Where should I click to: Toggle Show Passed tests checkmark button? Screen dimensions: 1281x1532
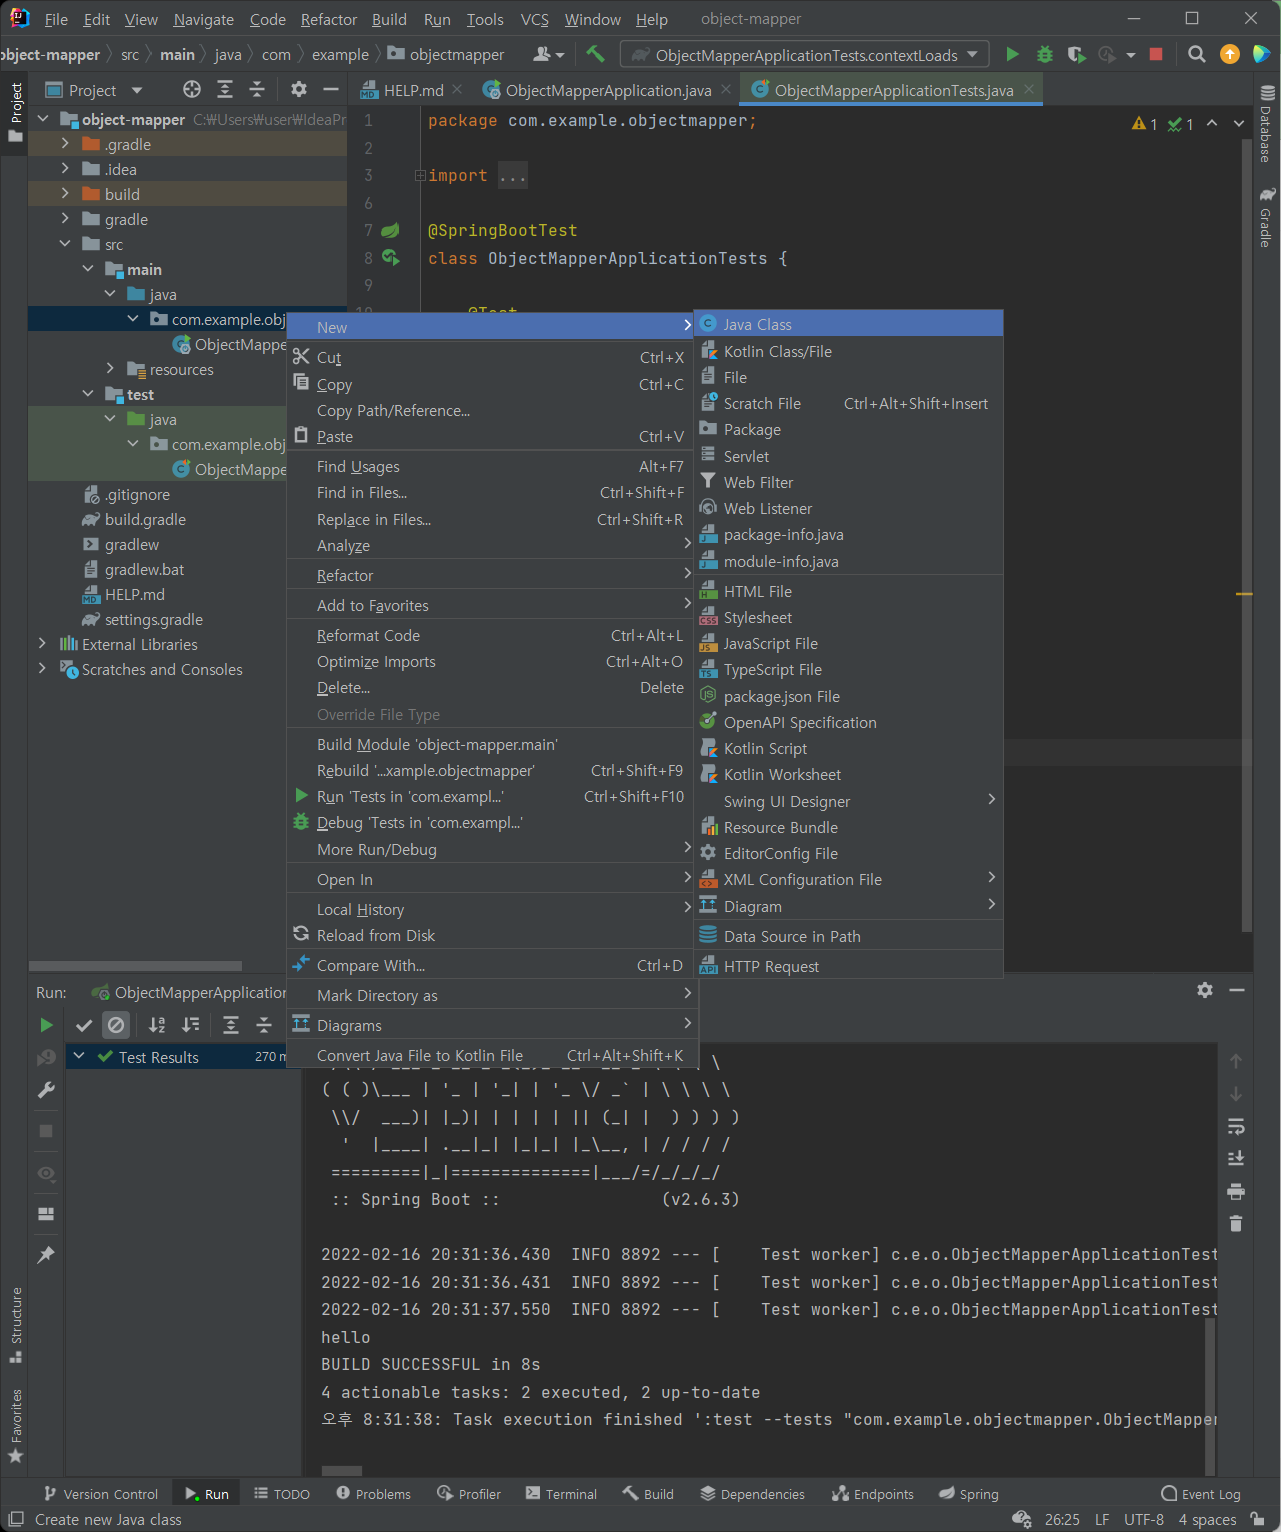tap(84, 1025)
